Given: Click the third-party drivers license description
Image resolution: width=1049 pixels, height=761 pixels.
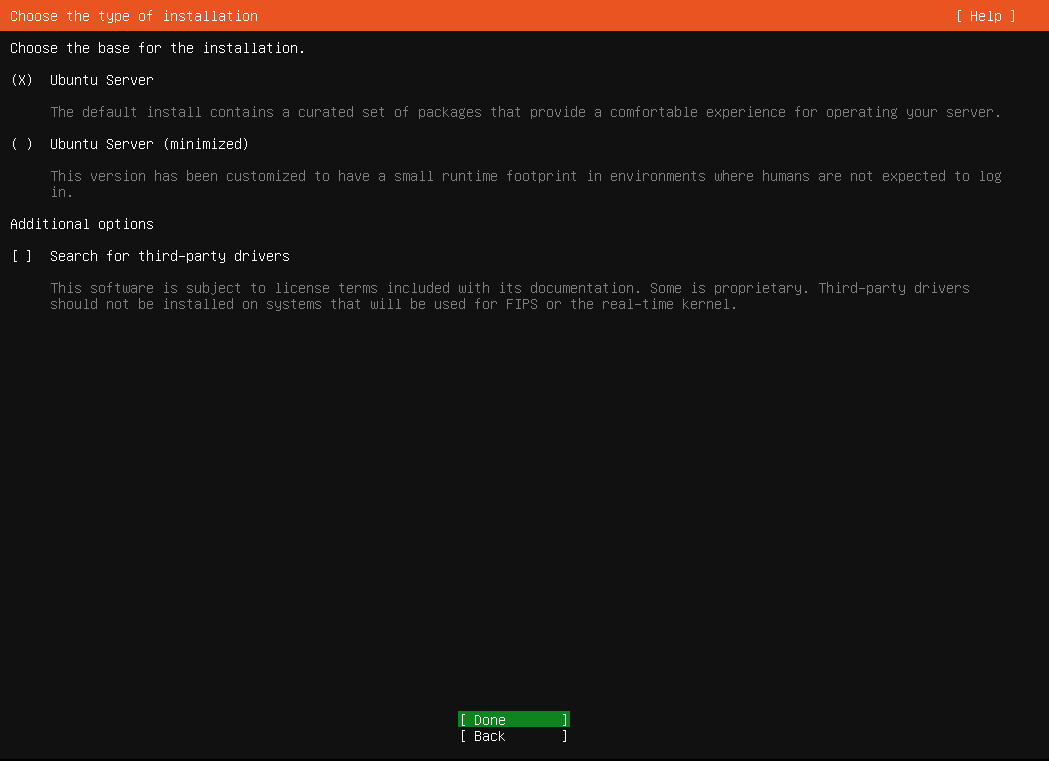Looking at the screenshot, I should (510, 296).
